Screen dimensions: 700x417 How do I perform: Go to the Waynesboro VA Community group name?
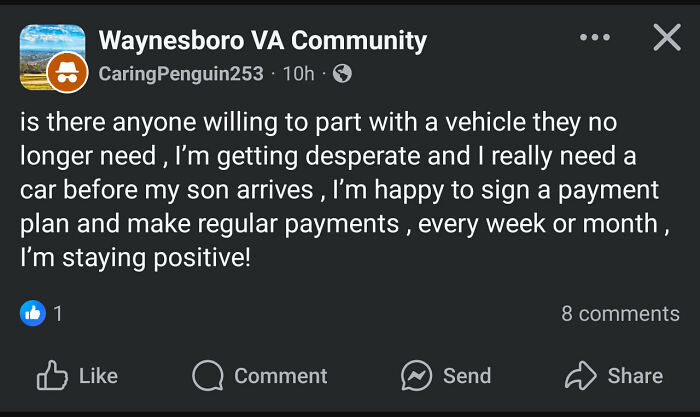262,41
